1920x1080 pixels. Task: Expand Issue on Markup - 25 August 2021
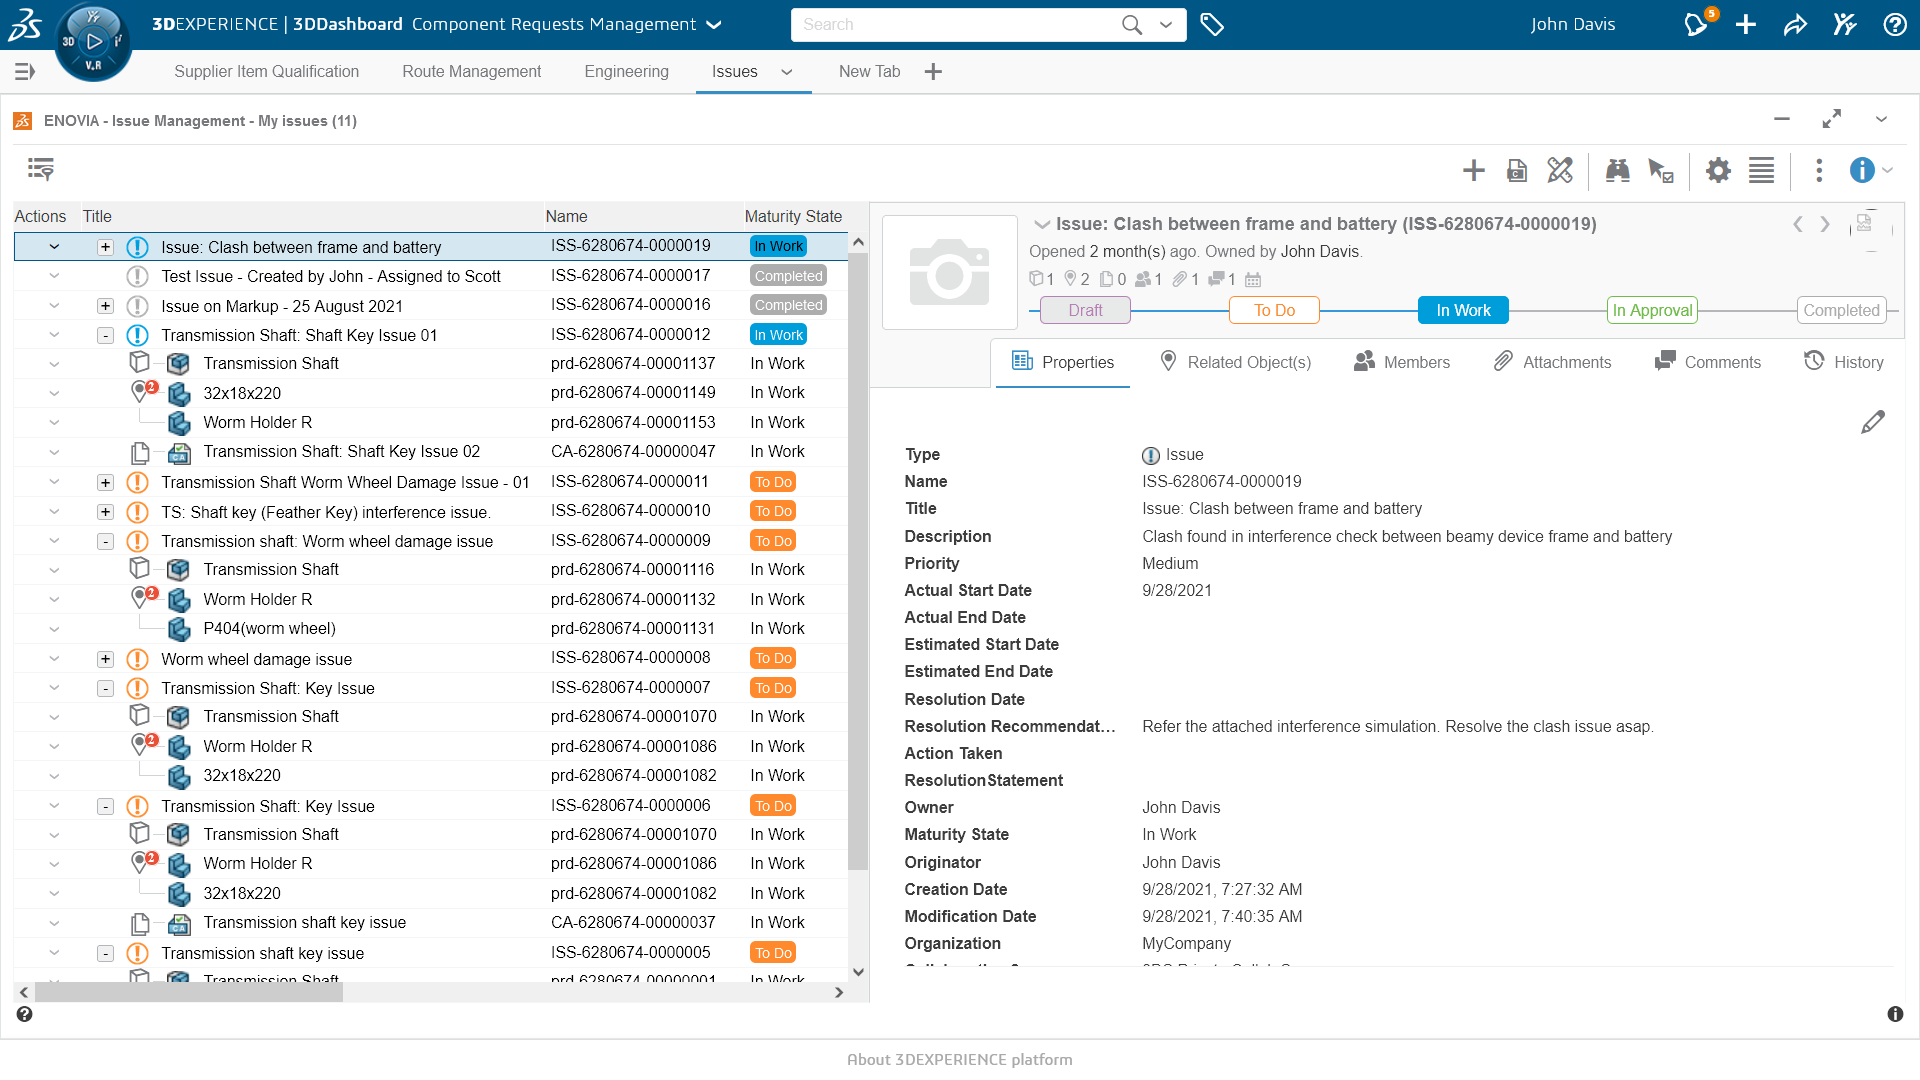point(105,306)
